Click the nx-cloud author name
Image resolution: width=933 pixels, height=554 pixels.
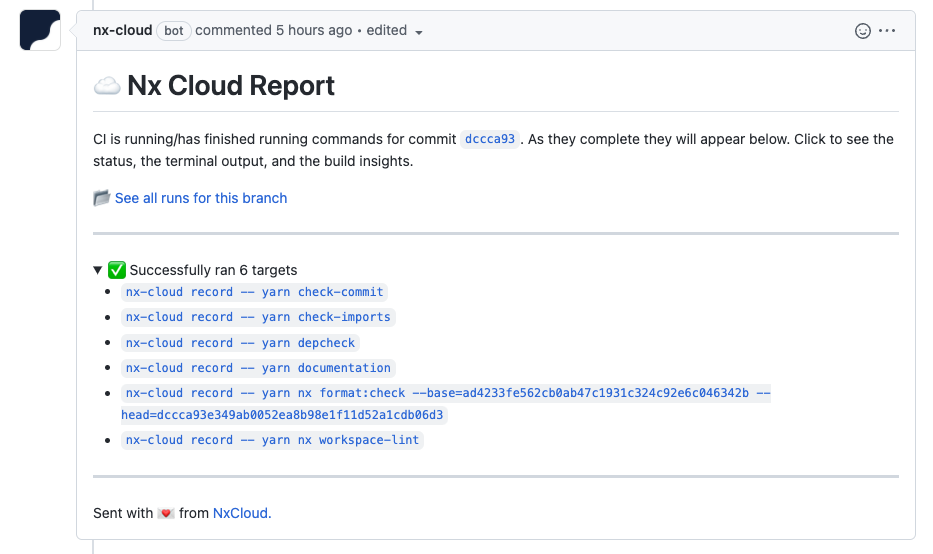[122, 31]
